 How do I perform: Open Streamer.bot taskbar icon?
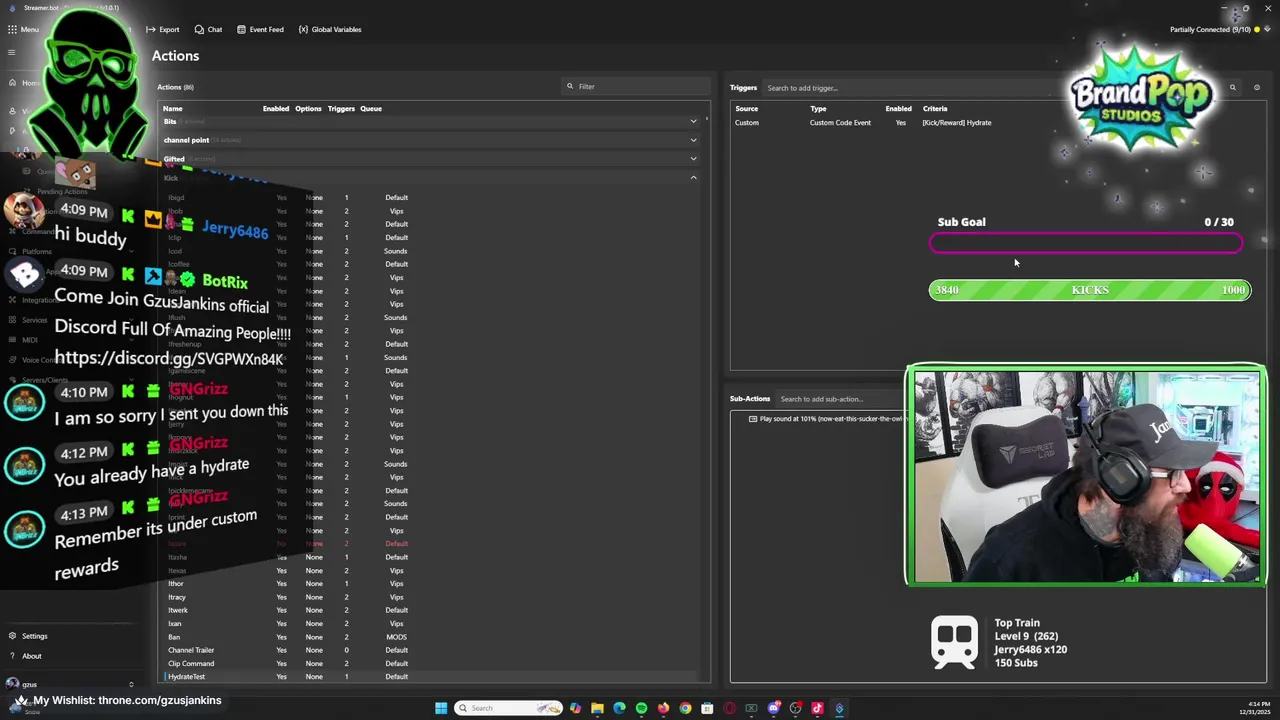tap(839, 708)
